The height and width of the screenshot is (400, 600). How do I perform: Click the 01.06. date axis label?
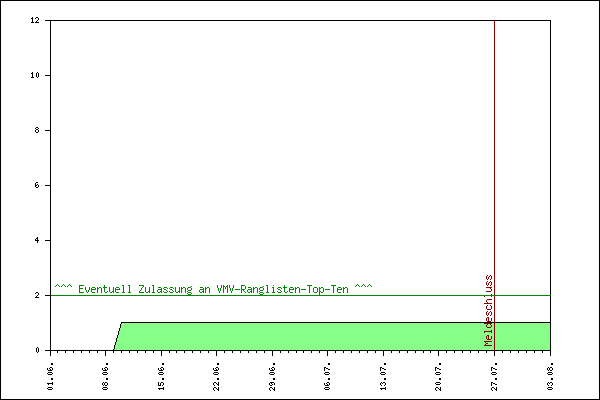tap(50, 377)
